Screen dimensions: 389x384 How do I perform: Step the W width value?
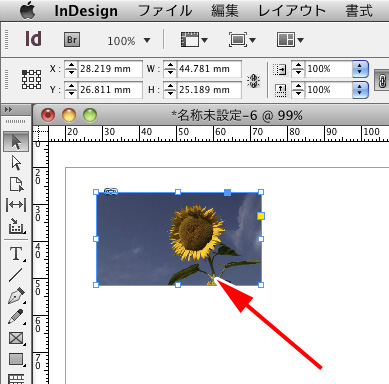170,69
